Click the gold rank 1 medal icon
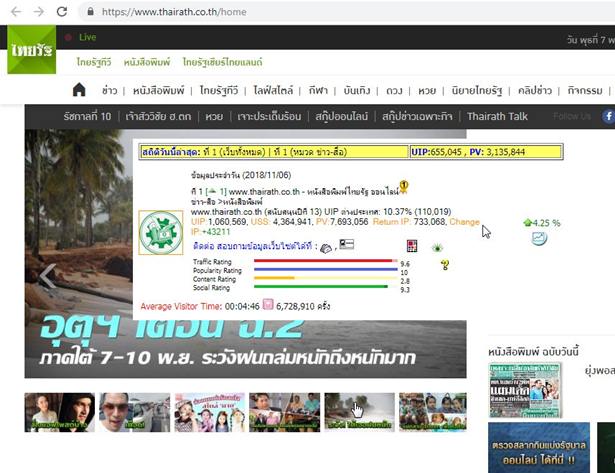 click(404, 186)
